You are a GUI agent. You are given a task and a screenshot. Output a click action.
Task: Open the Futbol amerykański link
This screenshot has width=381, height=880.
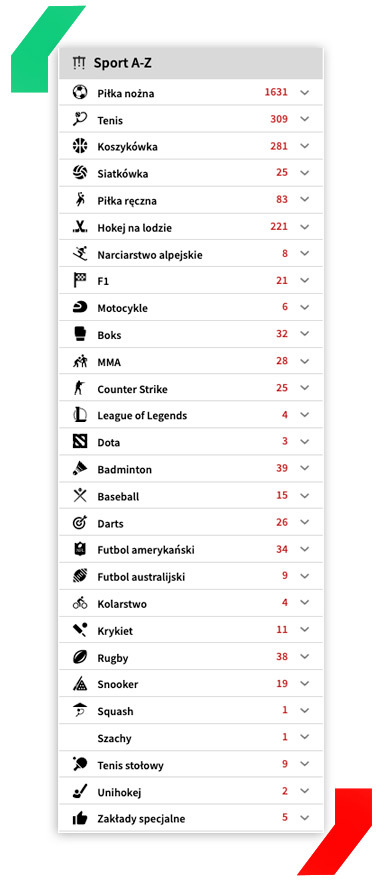[x=191, y=549]
